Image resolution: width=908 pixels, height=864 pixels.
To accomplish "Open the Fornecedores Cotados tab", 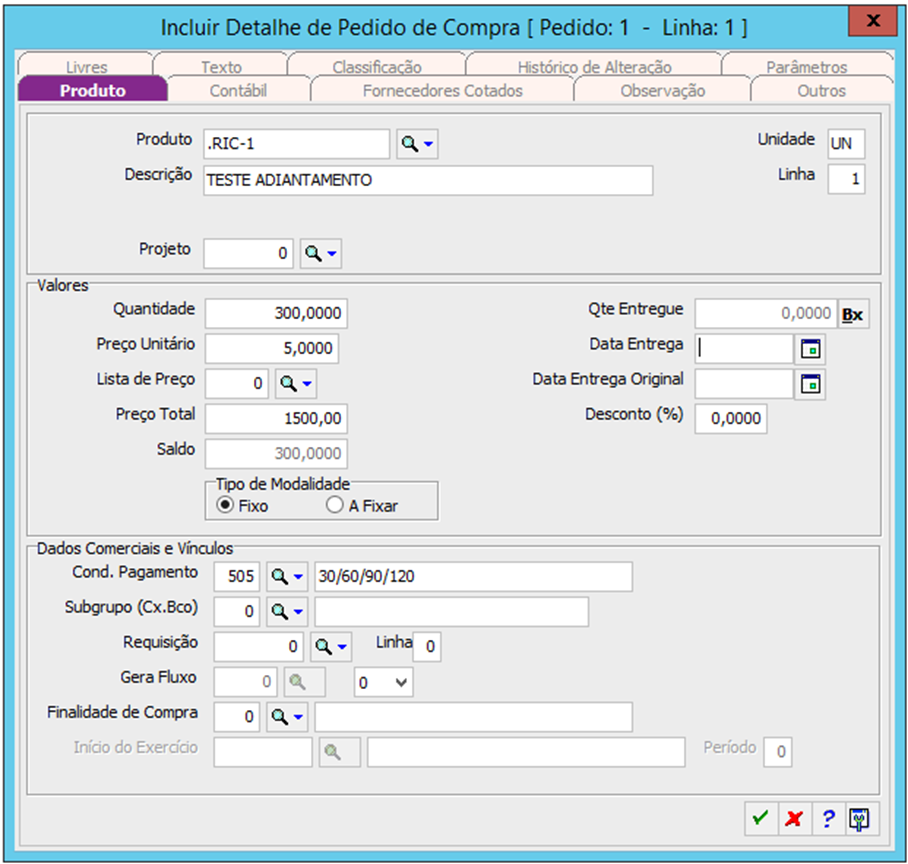I will 442,90.
